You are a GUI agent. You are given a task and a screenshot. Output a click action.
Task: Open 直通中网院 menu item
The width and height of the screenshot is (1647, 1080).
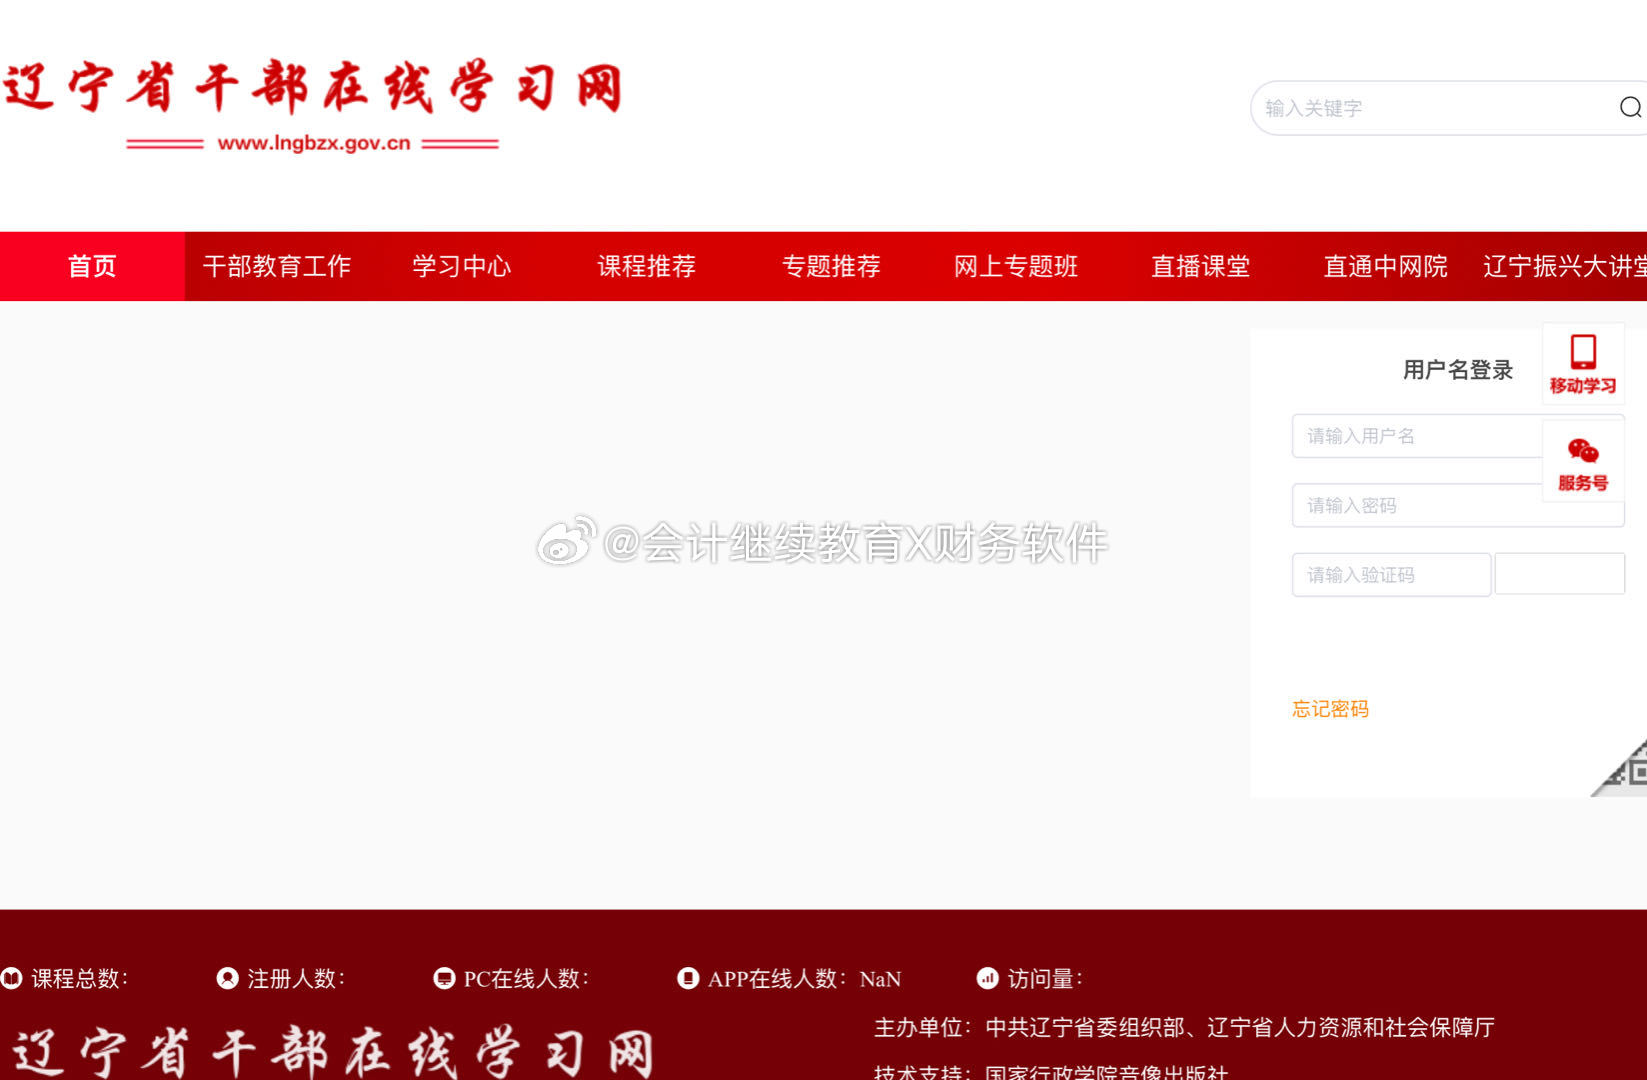1386,266
